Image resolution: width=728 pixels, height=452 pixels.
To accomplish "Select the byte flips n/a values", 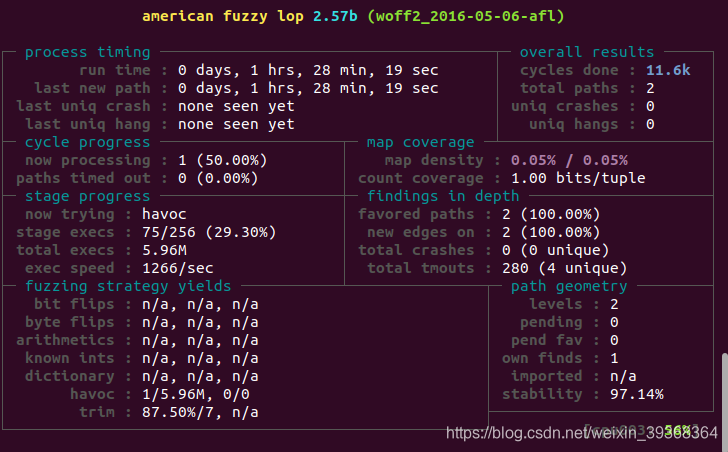I will click(200, 323).
